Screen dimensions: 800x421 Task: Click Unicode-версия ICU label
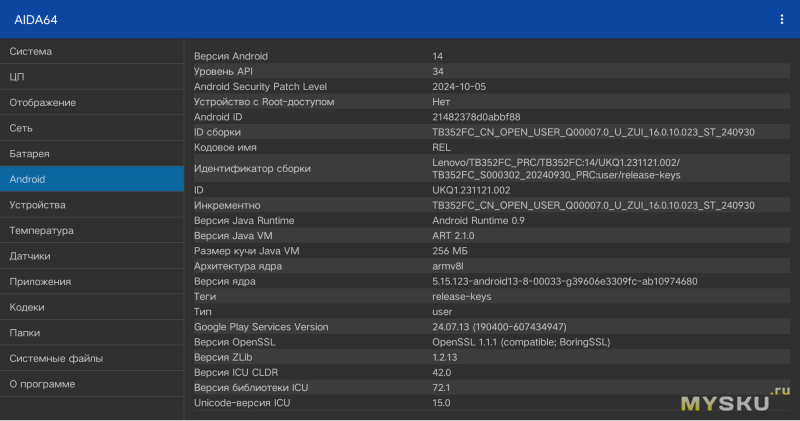pyautogui.click(x=242, y=403)
